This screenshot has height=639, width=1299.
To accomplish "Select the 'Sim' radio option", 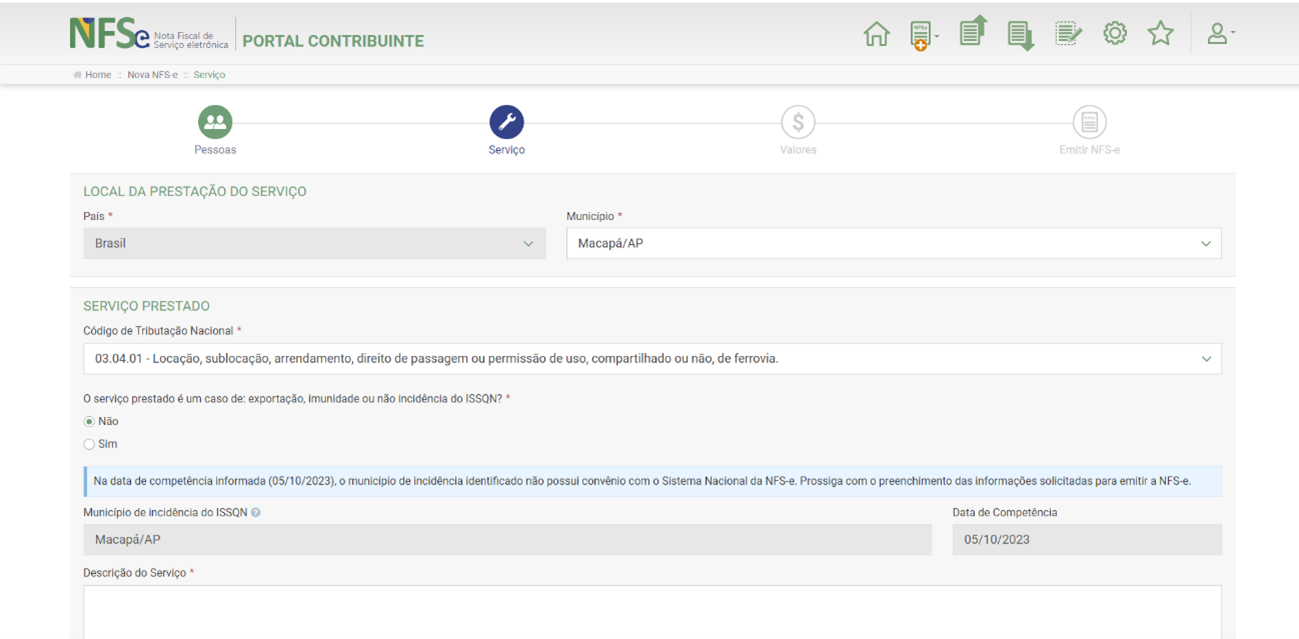I will (89, 444).
